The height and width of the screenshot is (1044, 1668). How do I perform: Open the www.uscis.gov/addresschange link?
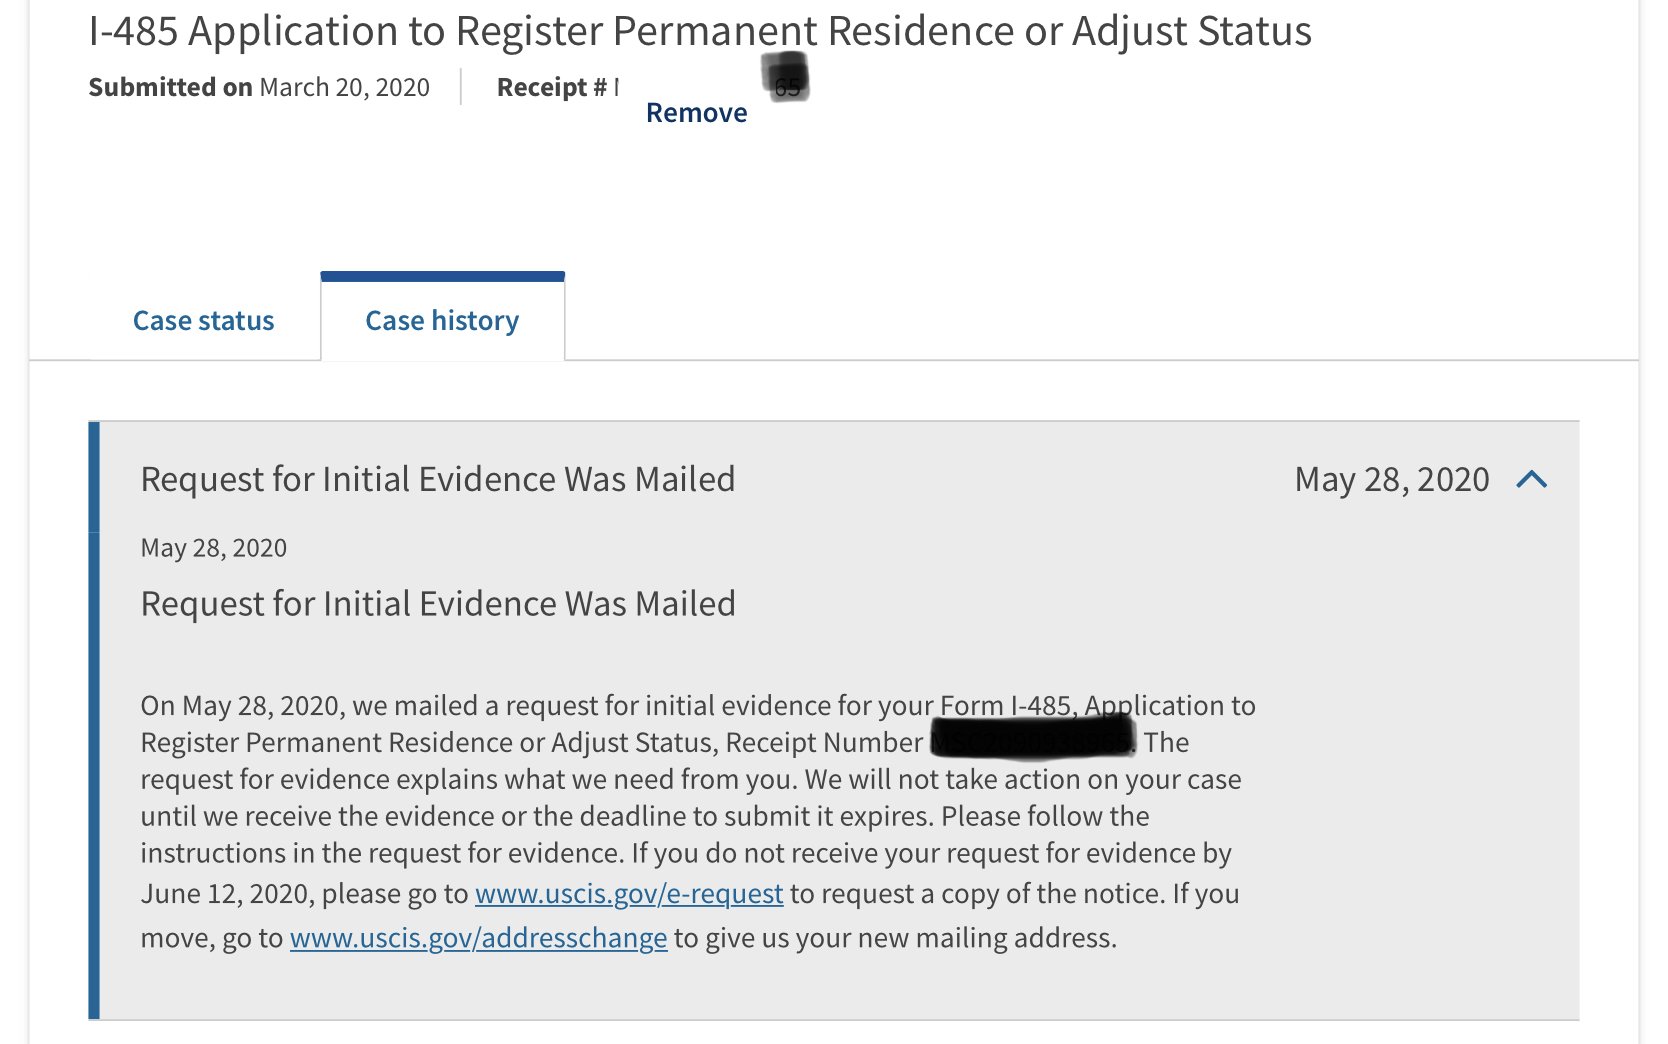tap(478, 938)
